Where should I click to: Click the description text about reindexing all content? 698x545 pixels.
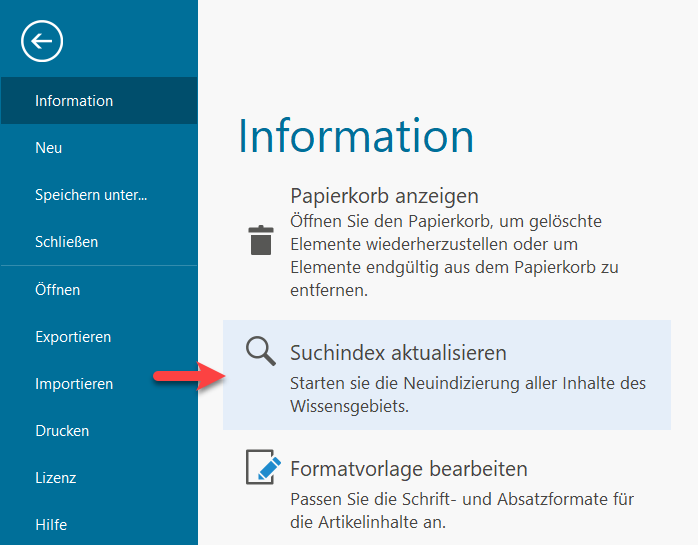coord(467,394)
